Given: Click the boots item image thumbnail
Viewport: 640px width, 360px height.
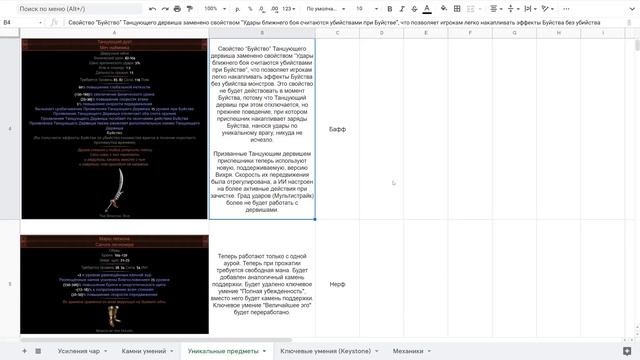Looking at the screenshot, I should tap(114, 284).
